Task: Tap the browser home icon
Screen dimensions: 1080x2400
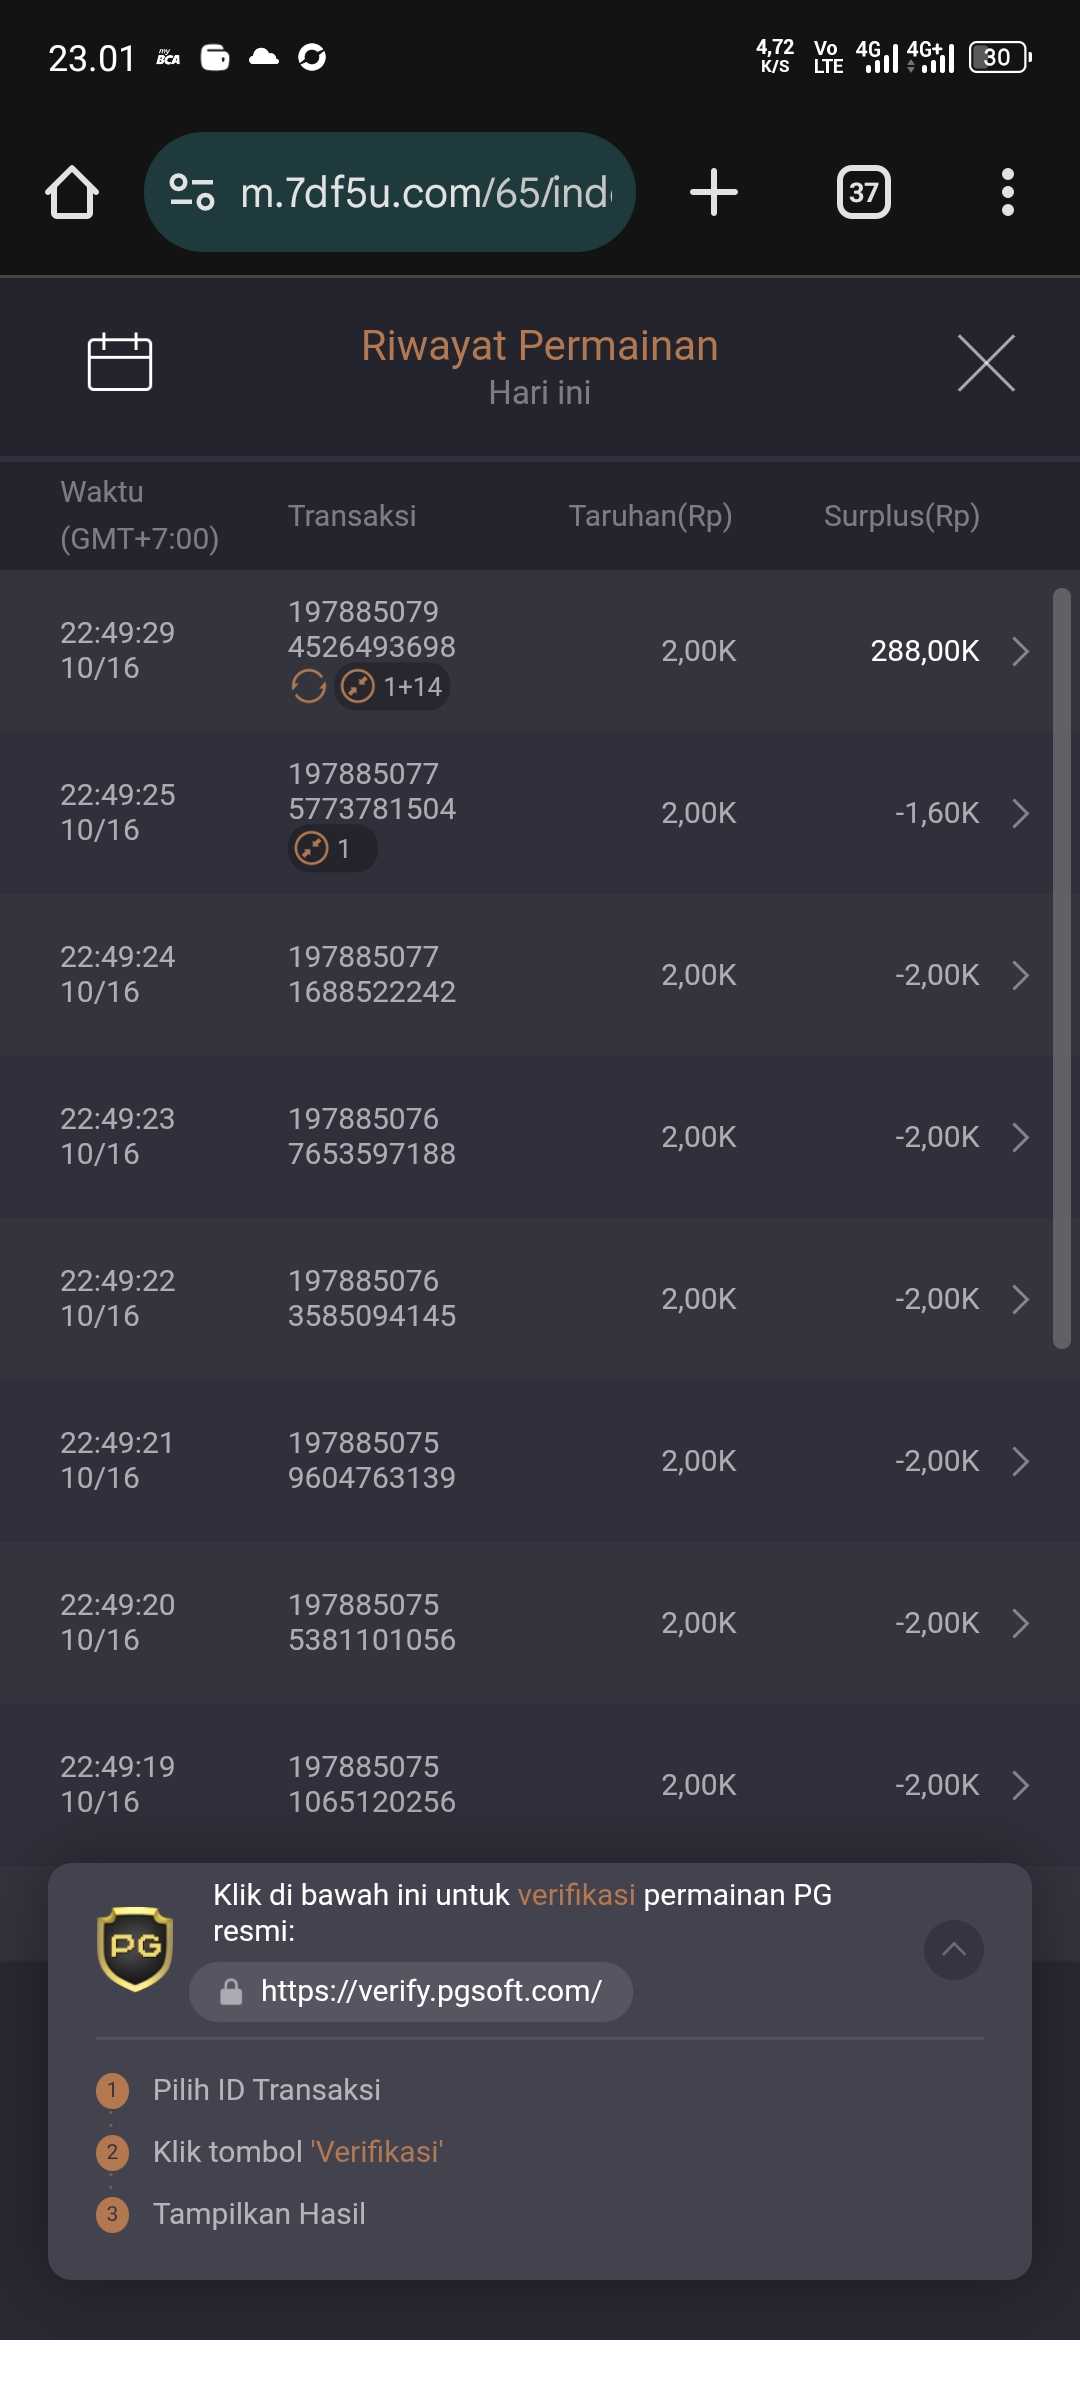Action: (x=72, y=192)
